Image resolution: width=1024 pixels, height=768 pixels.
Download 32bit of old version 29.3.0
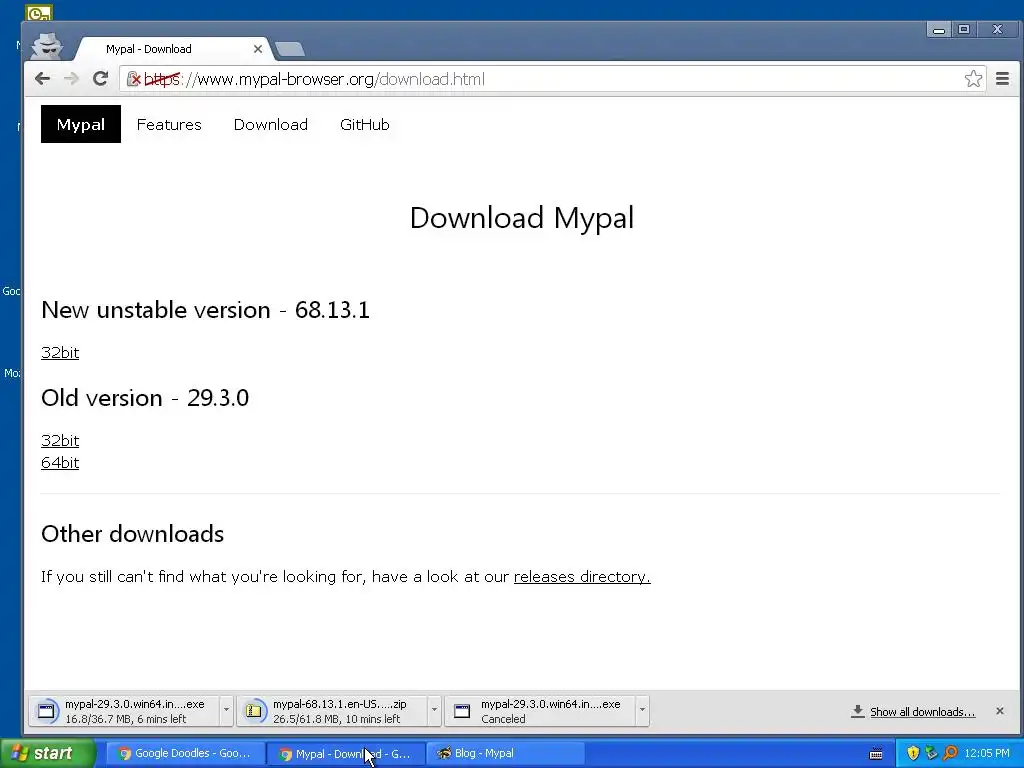click(x=60, y=441)
